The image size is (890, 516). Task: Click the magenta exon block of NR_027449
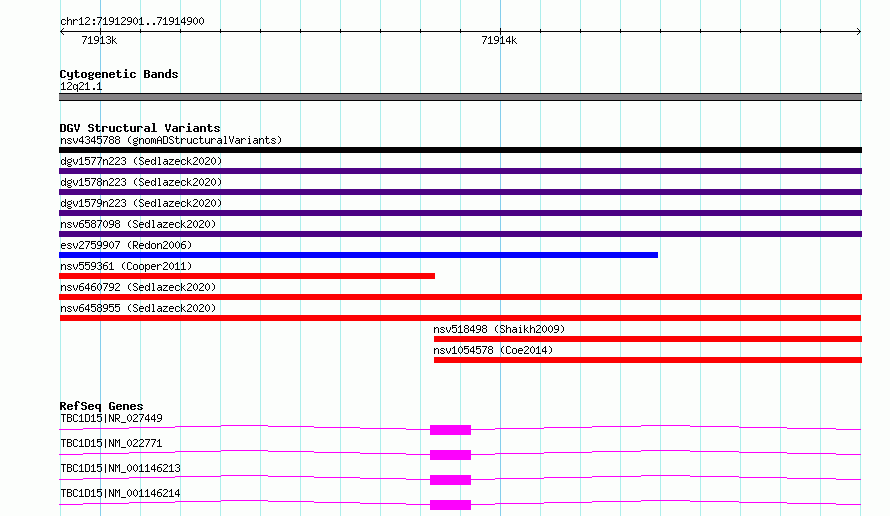(450, 430)
